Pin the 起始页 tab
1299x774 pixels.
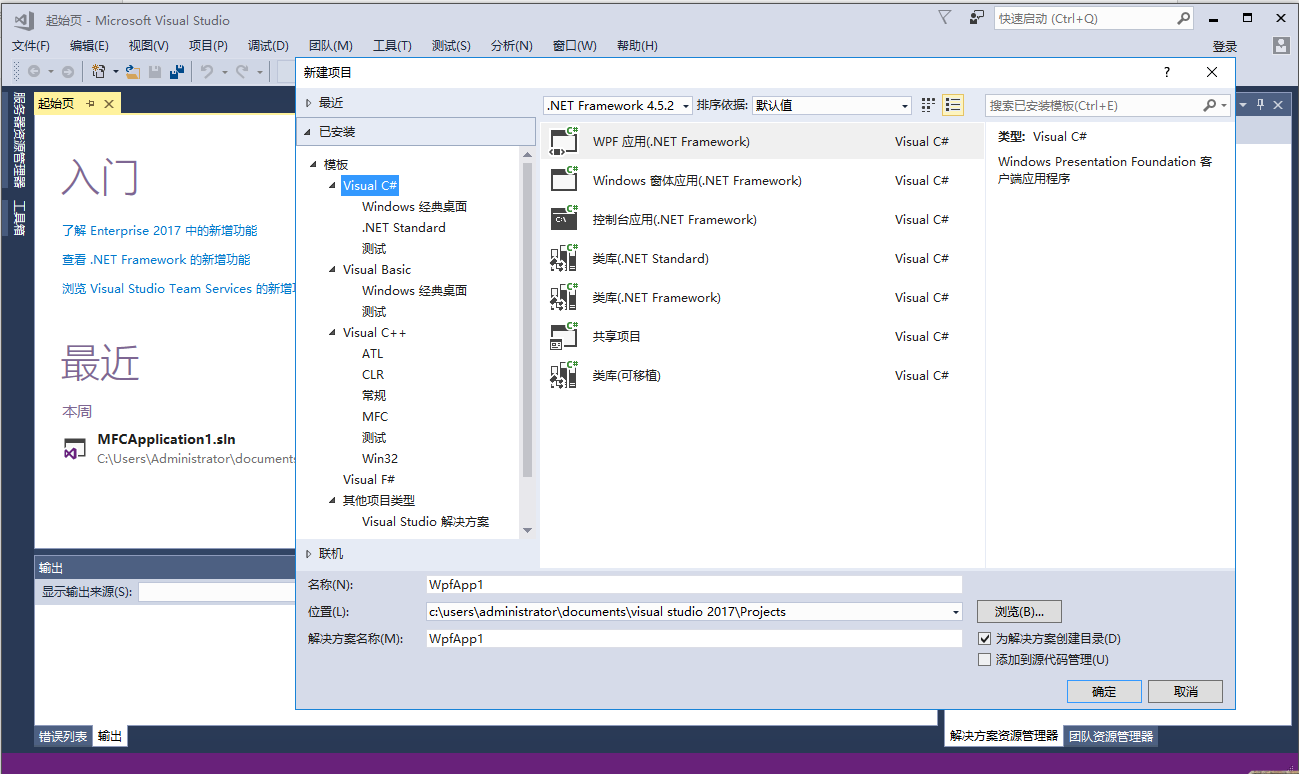pos(90,104)
